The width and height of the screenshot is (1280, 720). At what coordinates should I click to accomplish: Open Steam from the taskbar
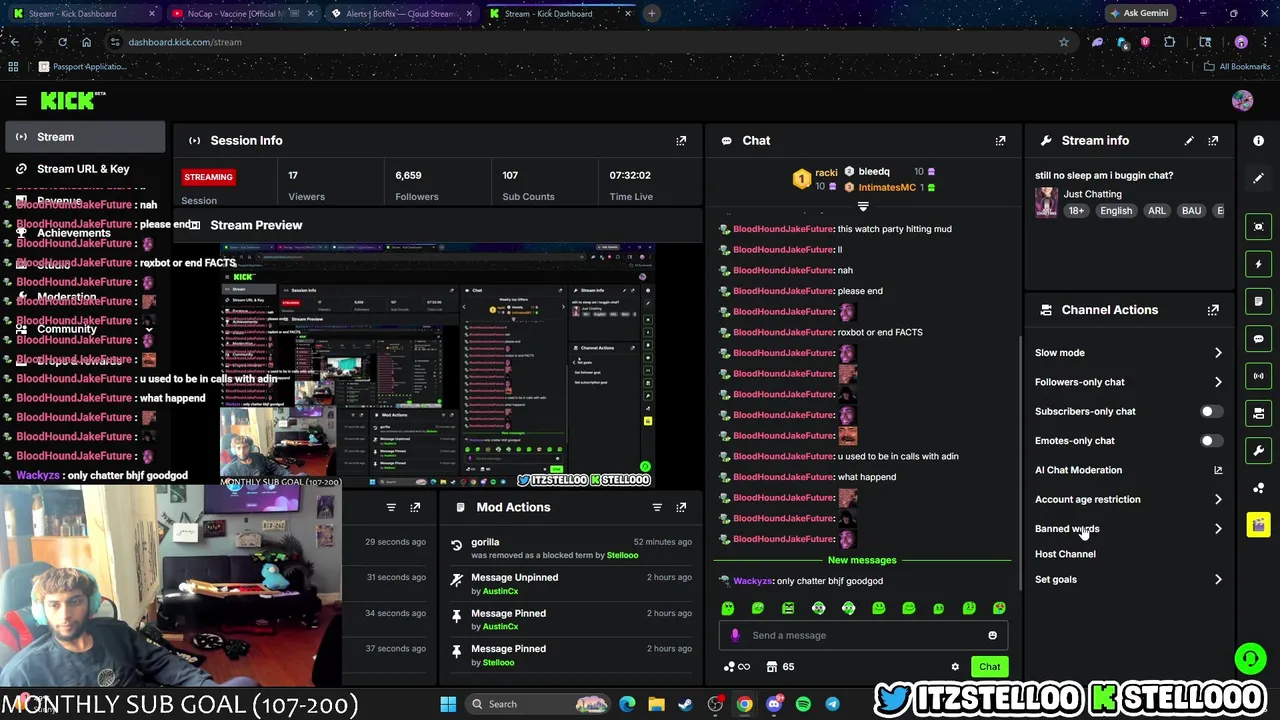[685, 704]
